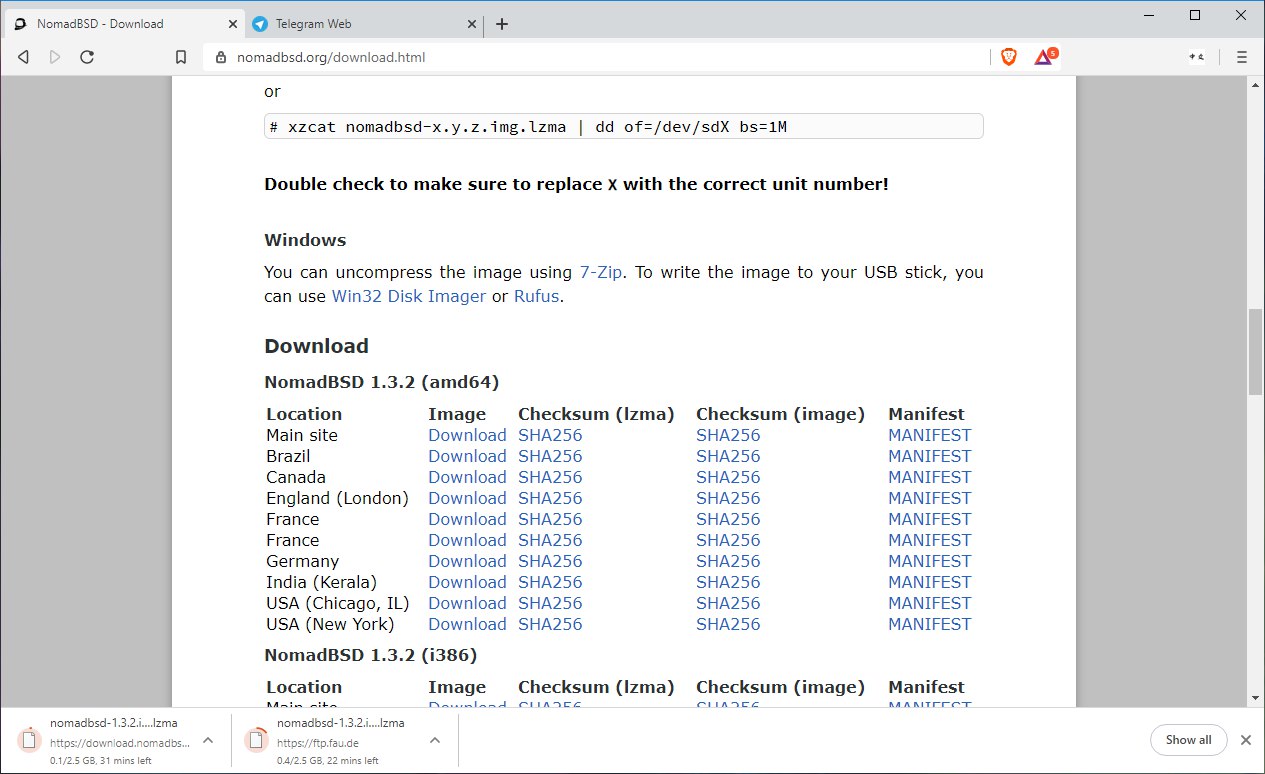Download amd64 image from USA (Chicago, IL)
The image size is (1265, 774).
[467, 603]
